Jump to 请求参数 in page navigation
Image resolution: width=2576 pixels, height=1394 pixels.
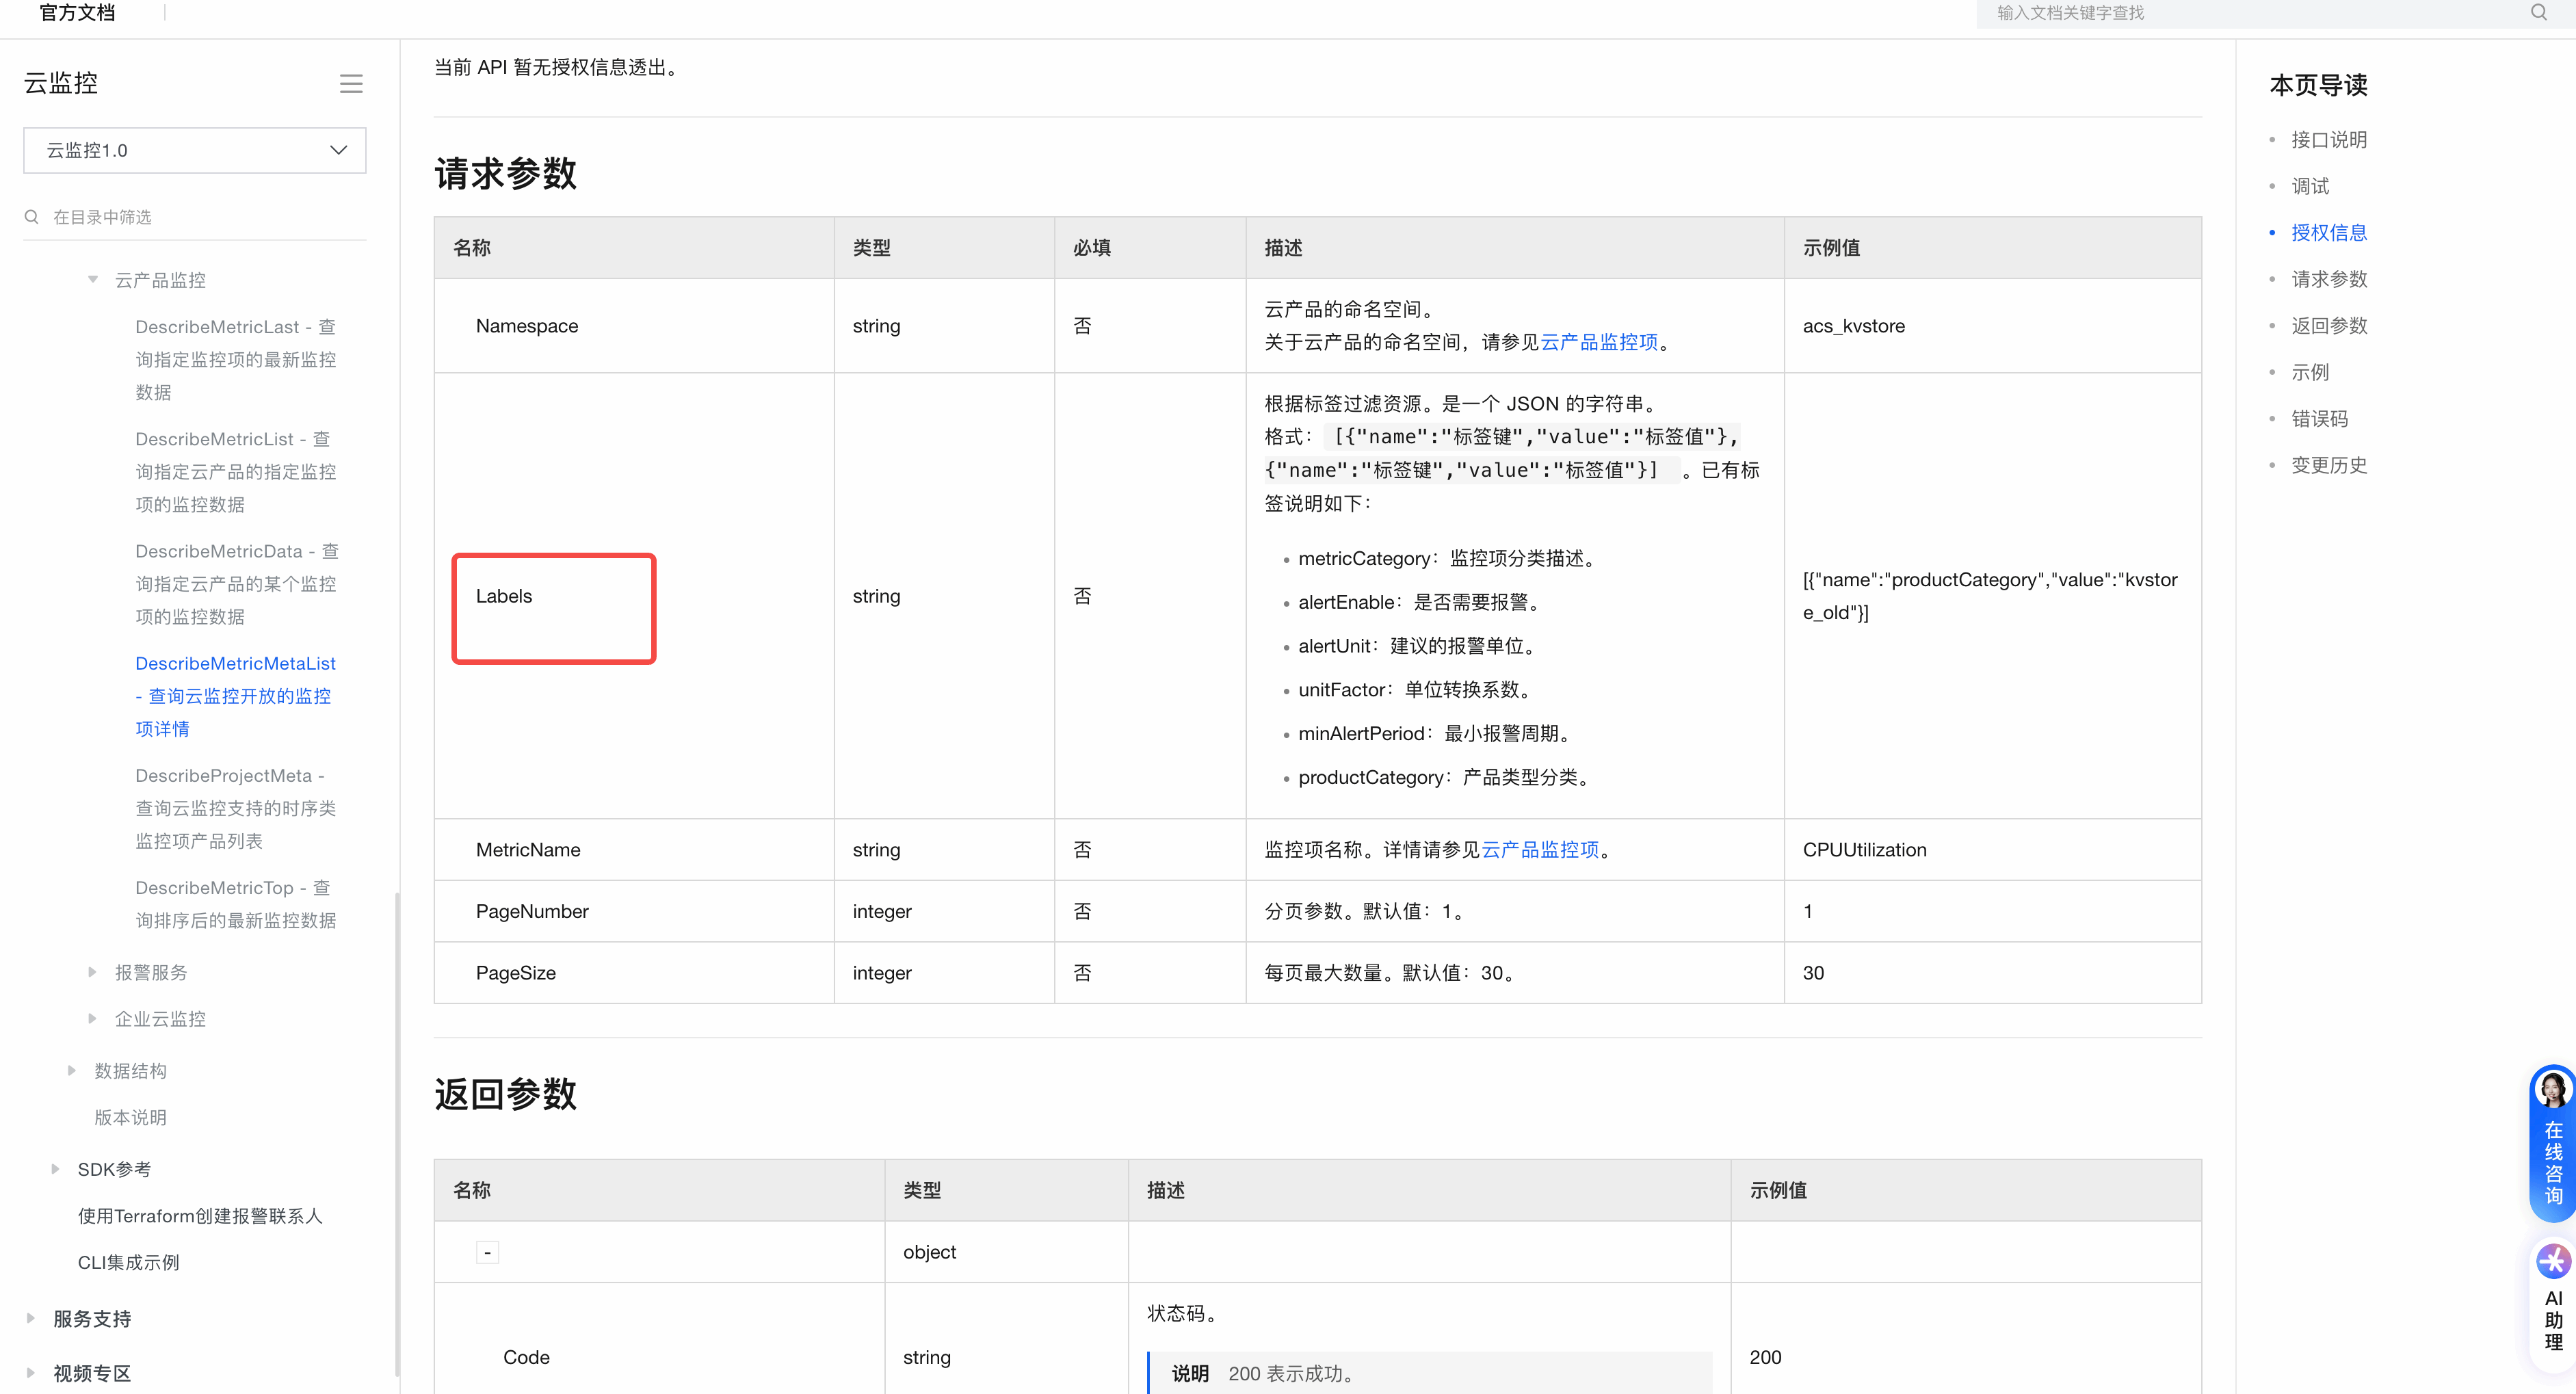point(2328,279)
